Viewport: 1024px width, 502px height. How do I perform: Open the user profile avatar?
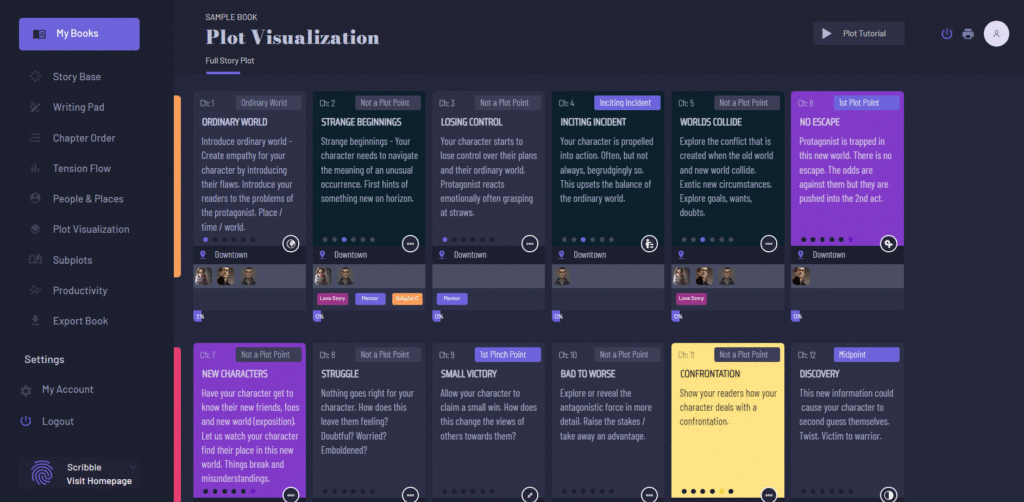996,34
